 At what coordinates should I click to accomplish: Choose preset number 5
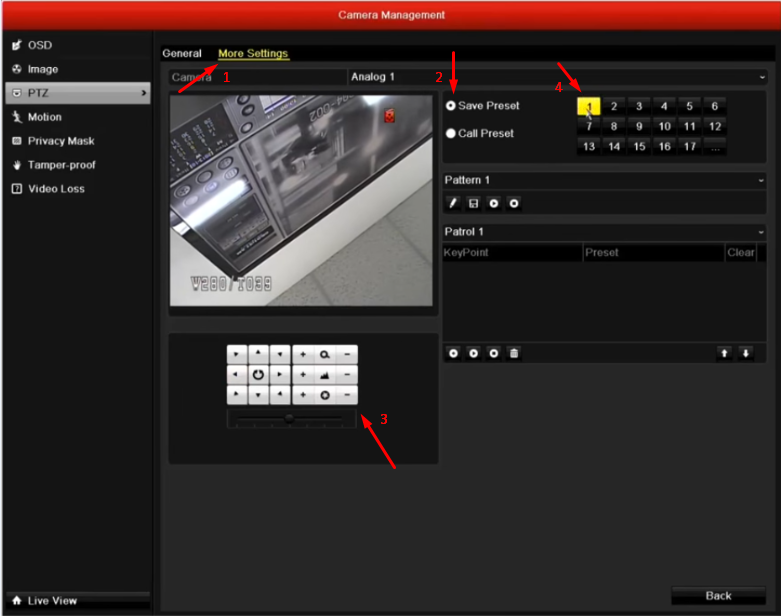(689, 106)
